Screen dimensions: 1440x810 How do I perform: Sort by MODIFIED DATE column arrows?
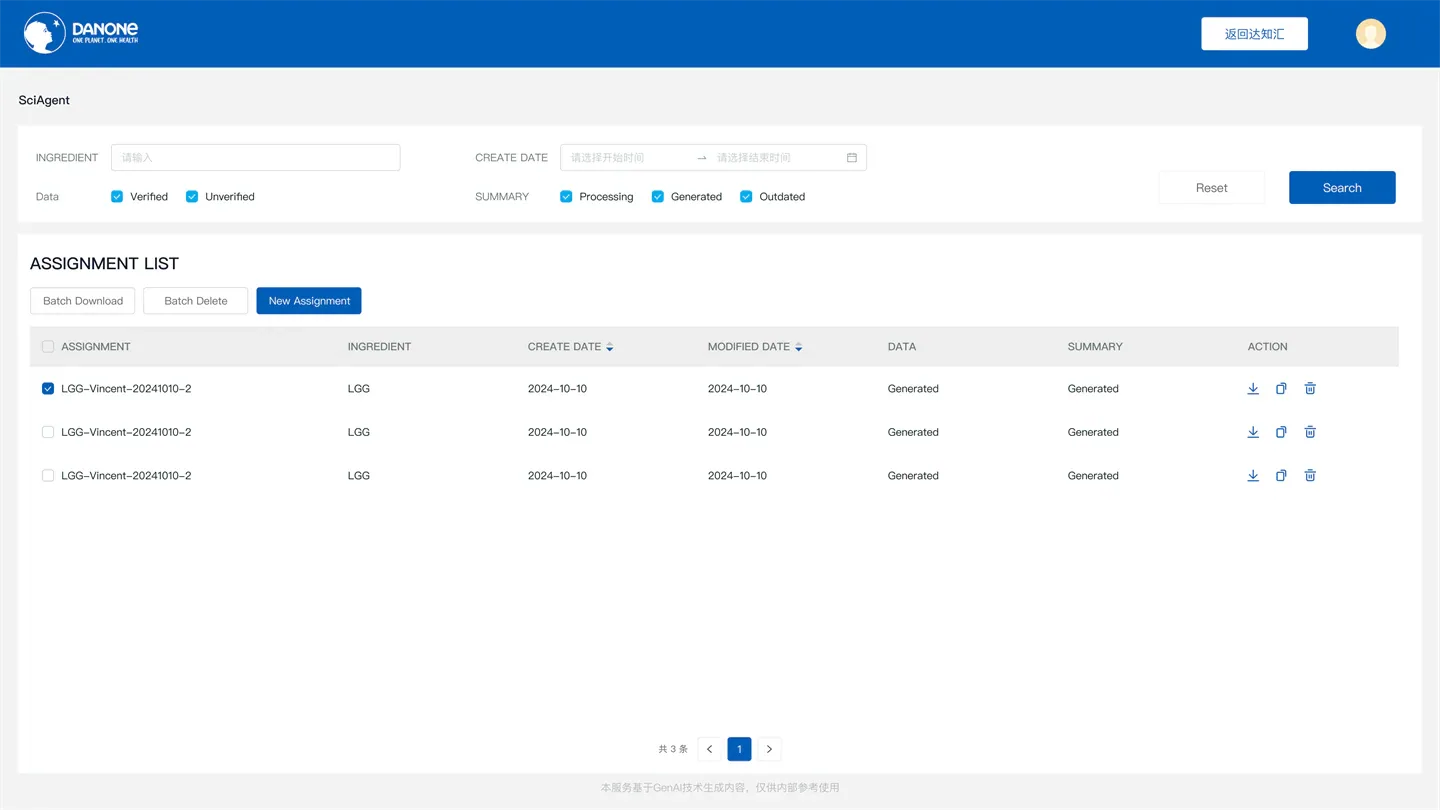click(798, 347)
